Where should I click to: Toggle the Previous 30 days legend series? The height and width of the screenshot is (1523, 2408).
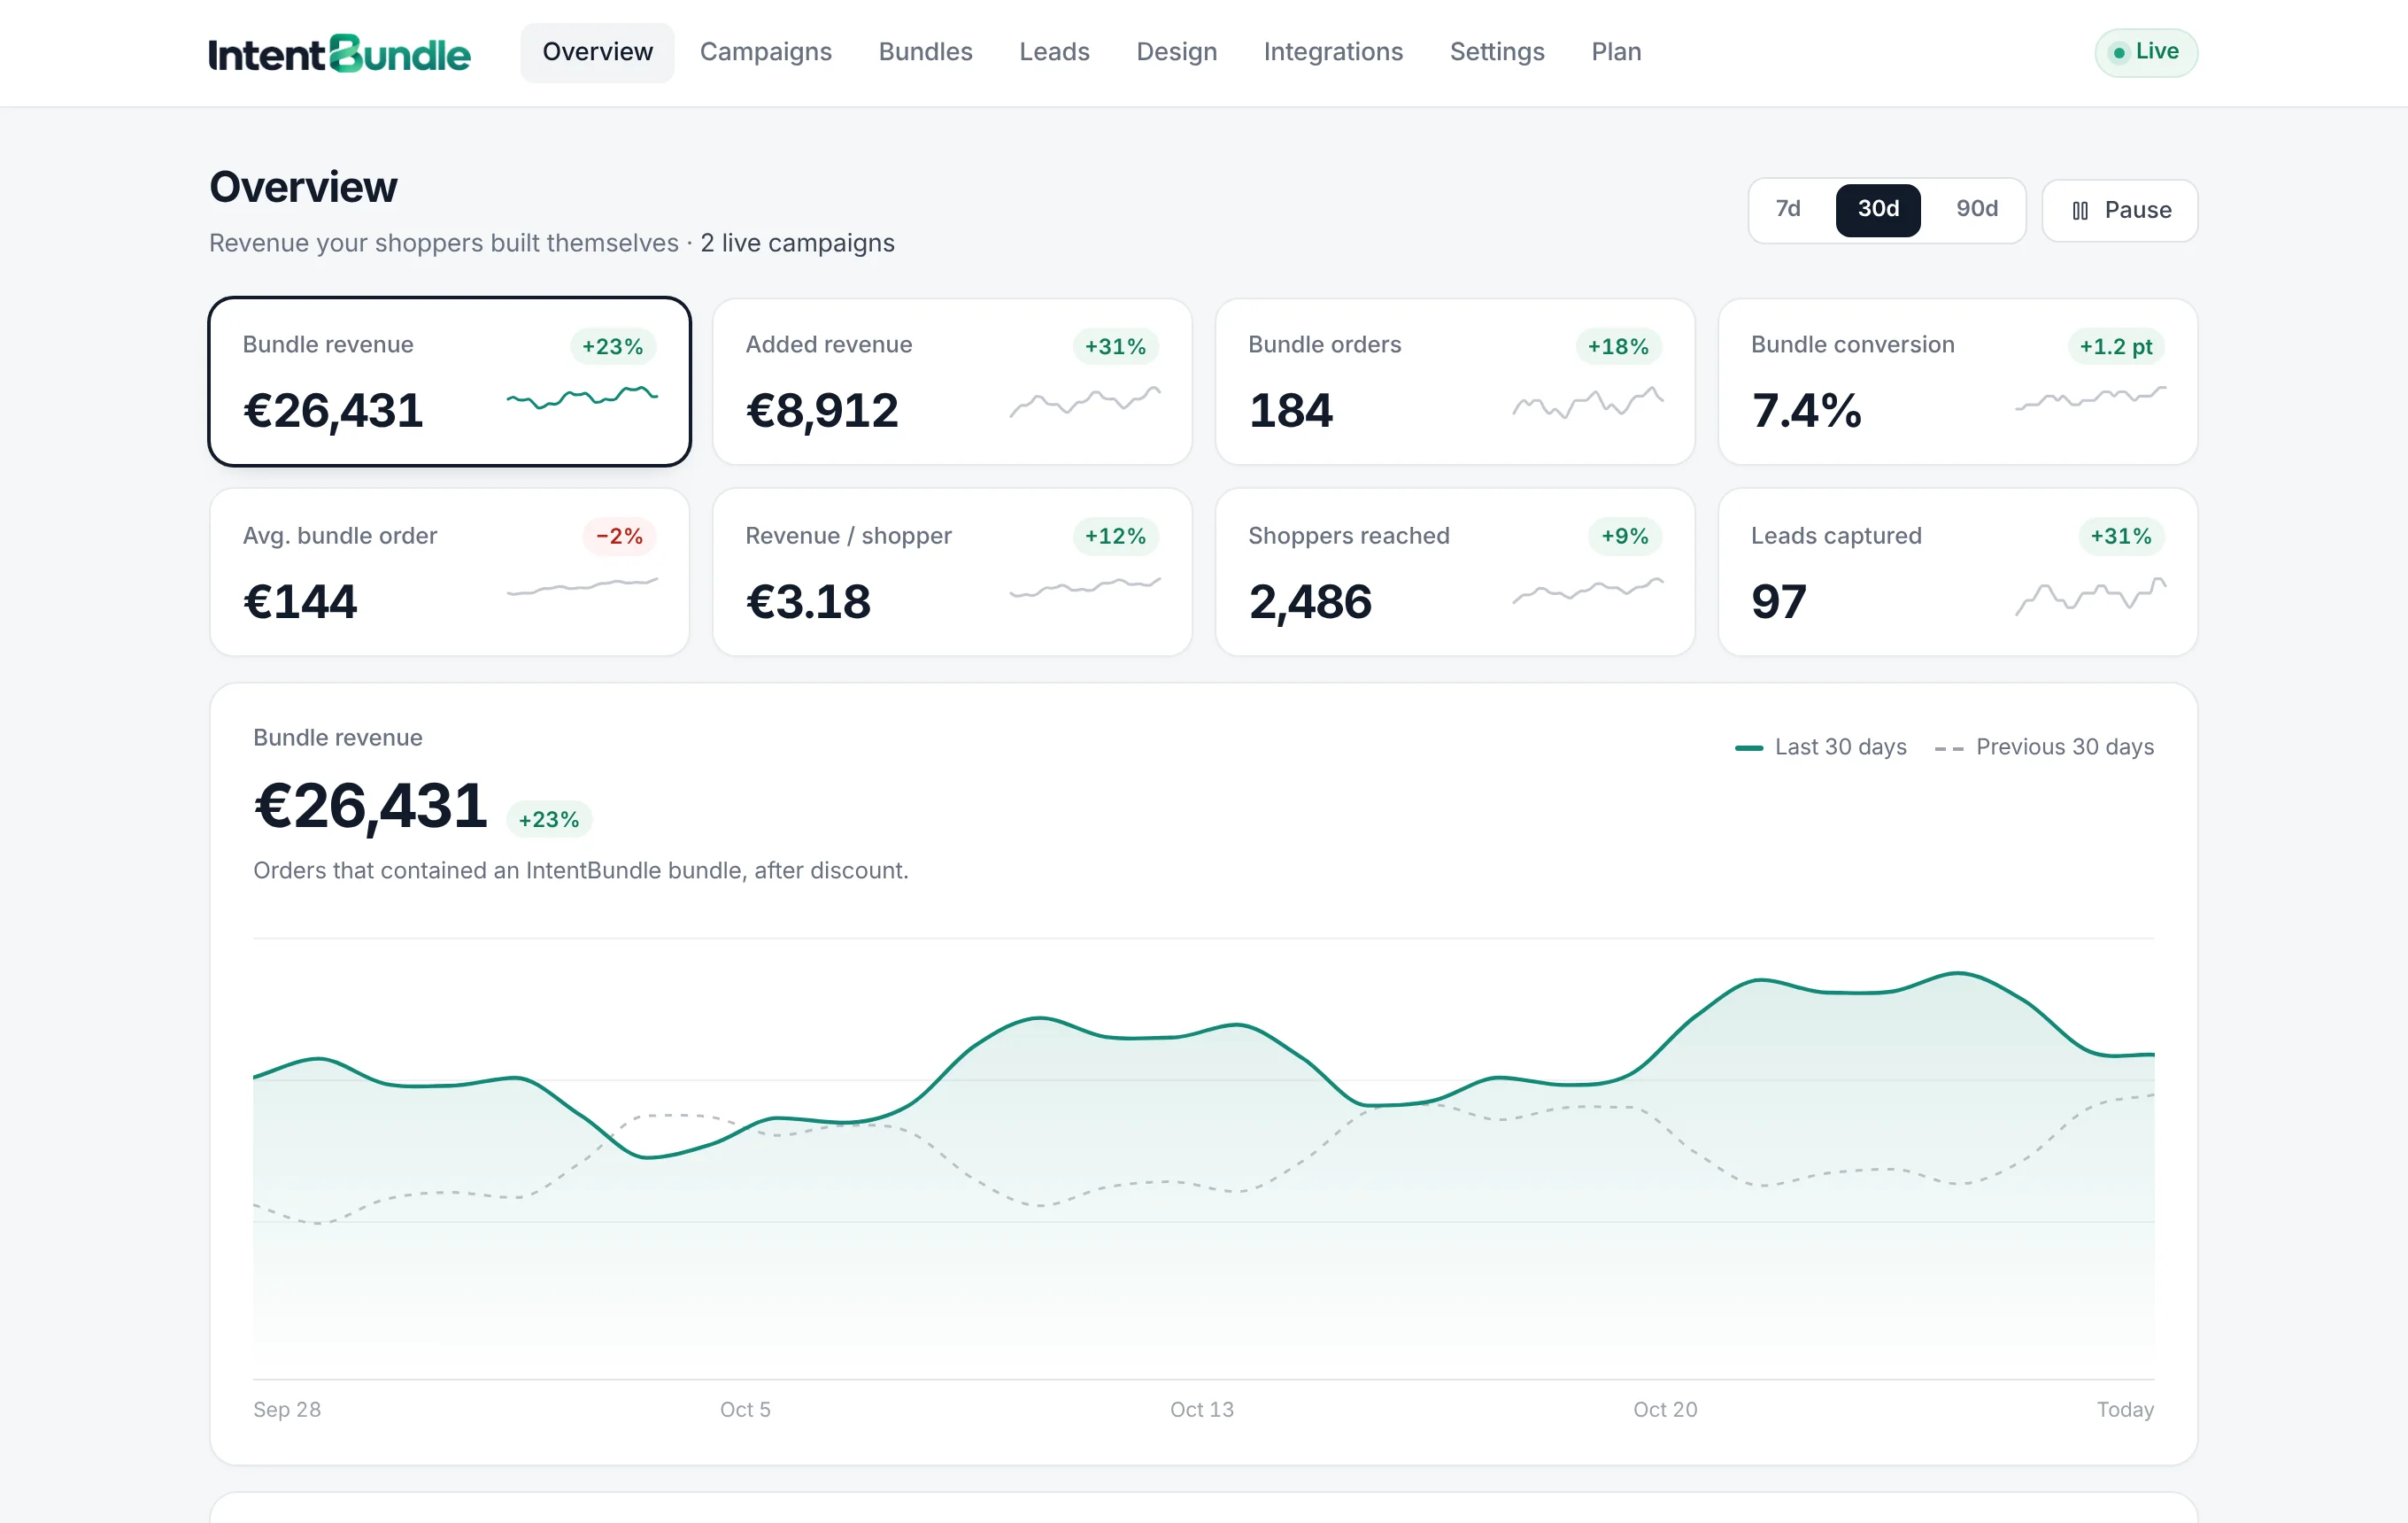click(x=2044, y=747)
